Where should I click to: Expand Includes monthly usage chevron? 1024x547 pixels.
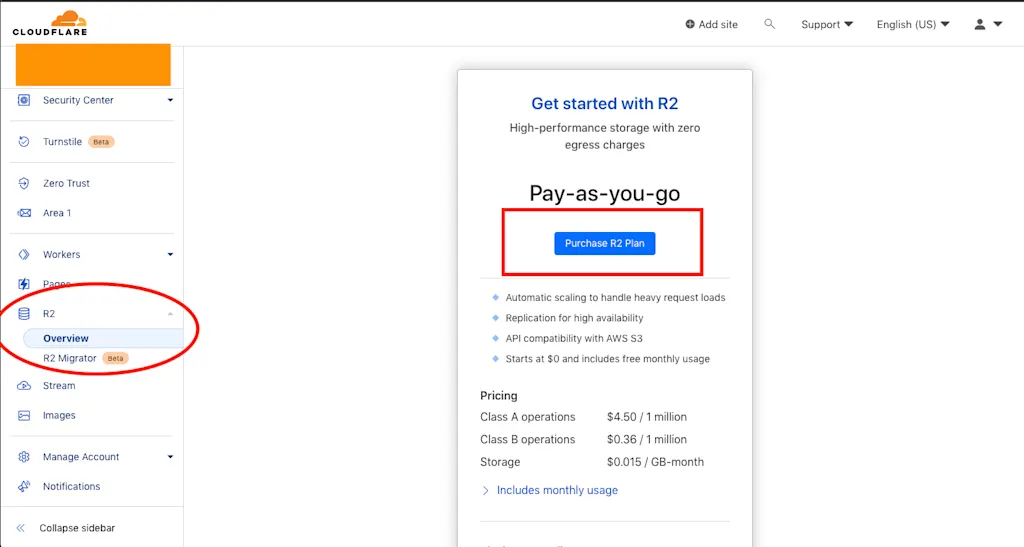coord(485,490)
